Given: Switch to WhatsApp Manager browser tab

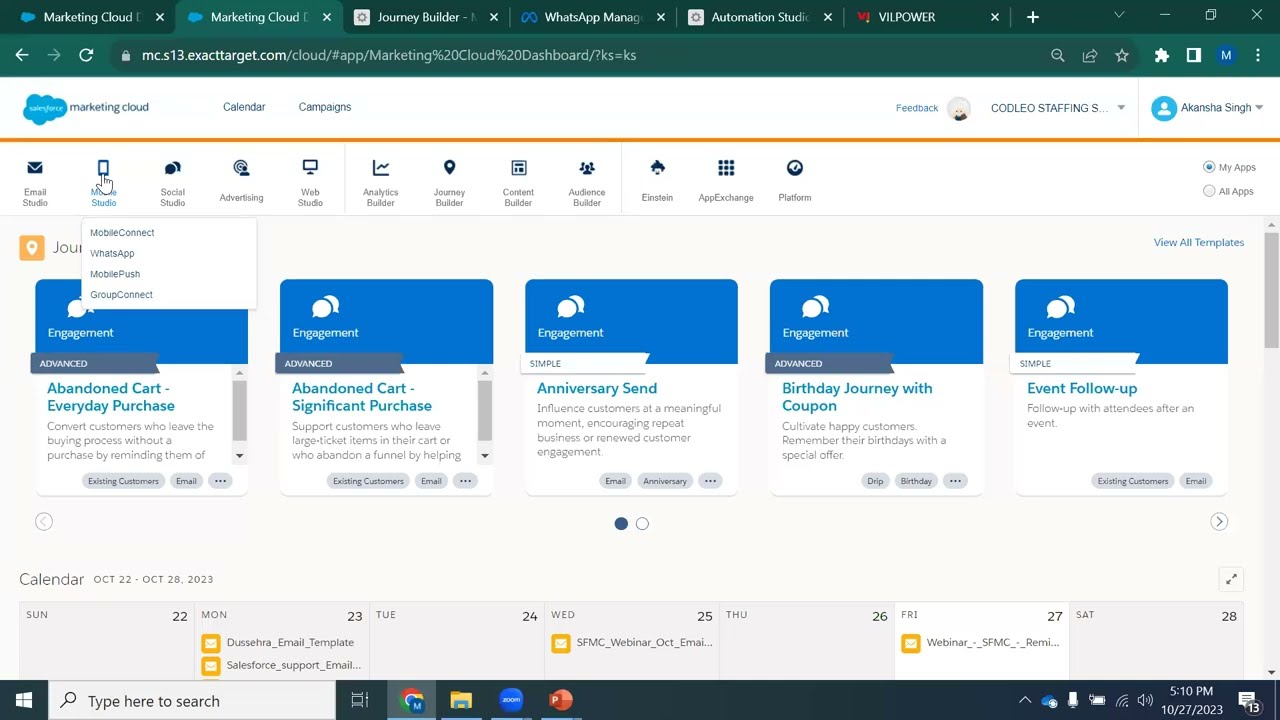Looking at the screenshot, I should point(591,17).
